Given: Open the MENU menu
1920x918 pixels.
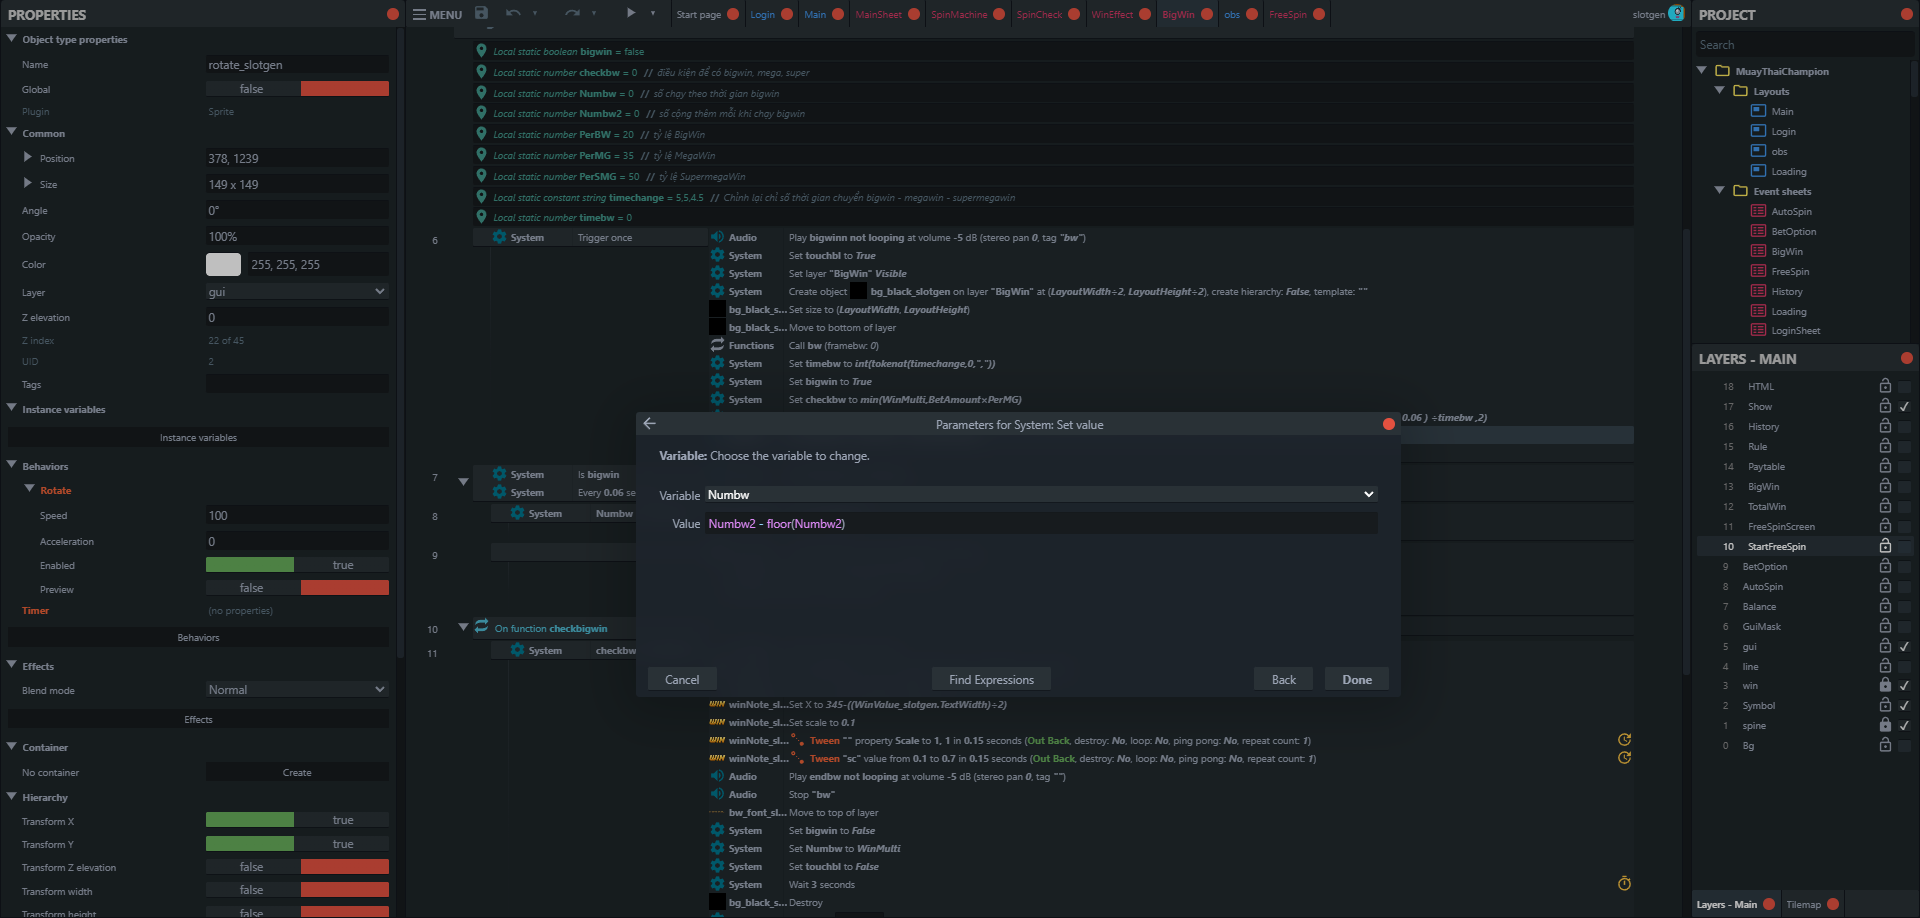Looking at the screenshot, I should pyautogui.click(x=438, y=14).
